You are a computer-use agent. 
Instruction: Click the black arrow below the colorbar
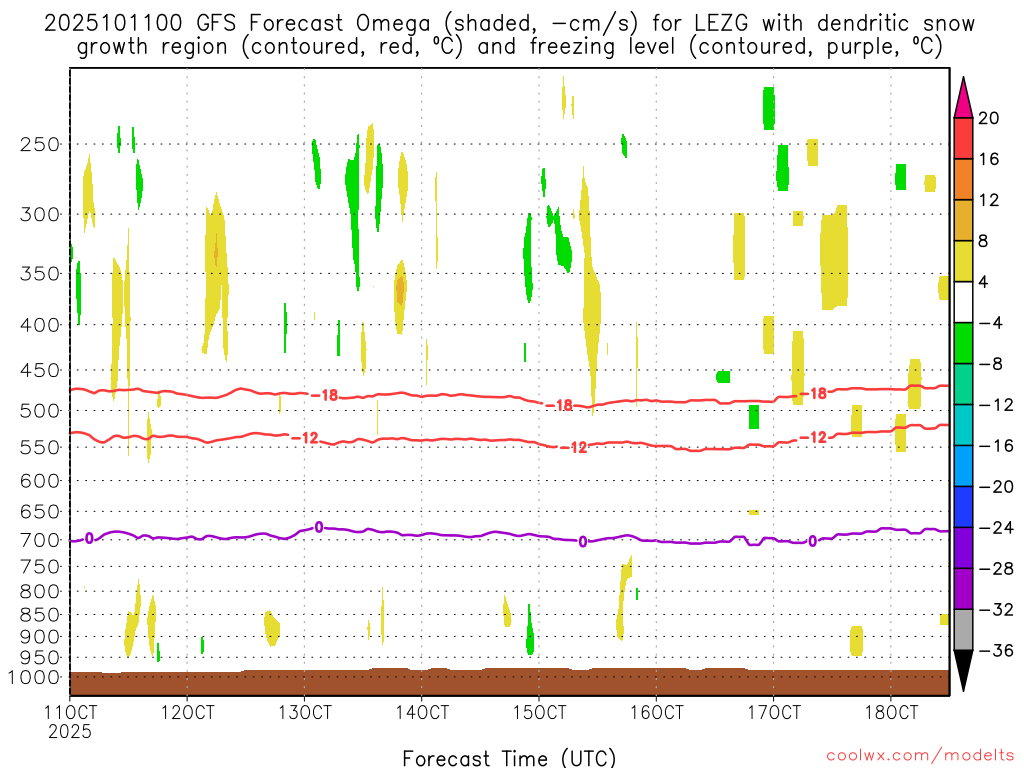[x=963, y=669]
